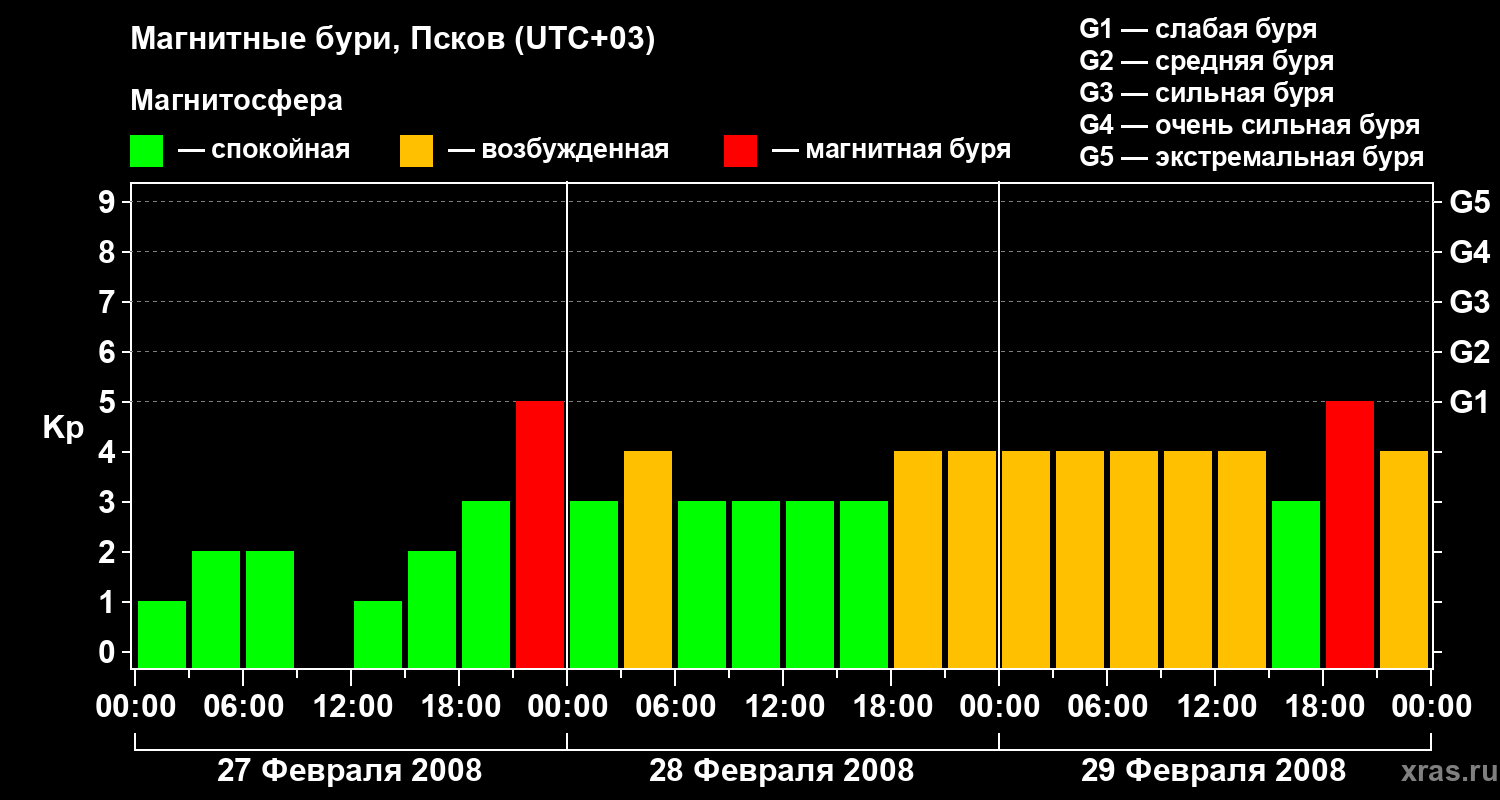Select the chart title 'Магнитные бури, Псков (UTC+03)'
The image size is (1500, 800).
point(393,40)
